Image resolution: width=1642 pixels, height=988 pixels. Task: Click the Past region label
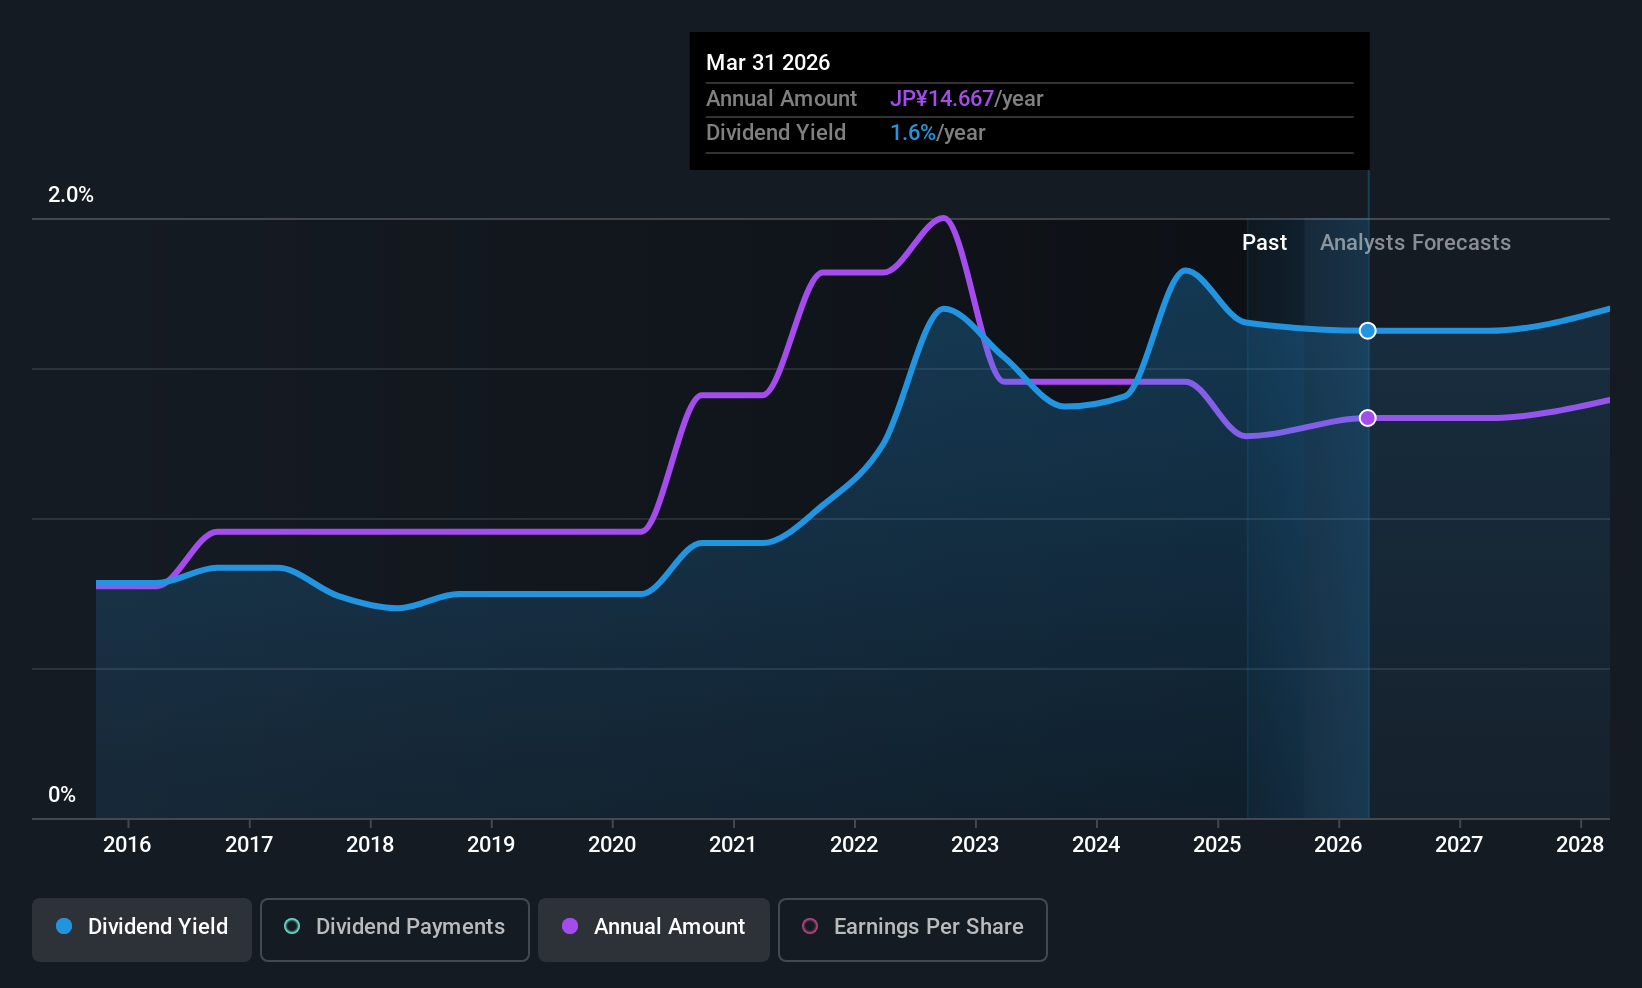click(x=1264, y=243)
